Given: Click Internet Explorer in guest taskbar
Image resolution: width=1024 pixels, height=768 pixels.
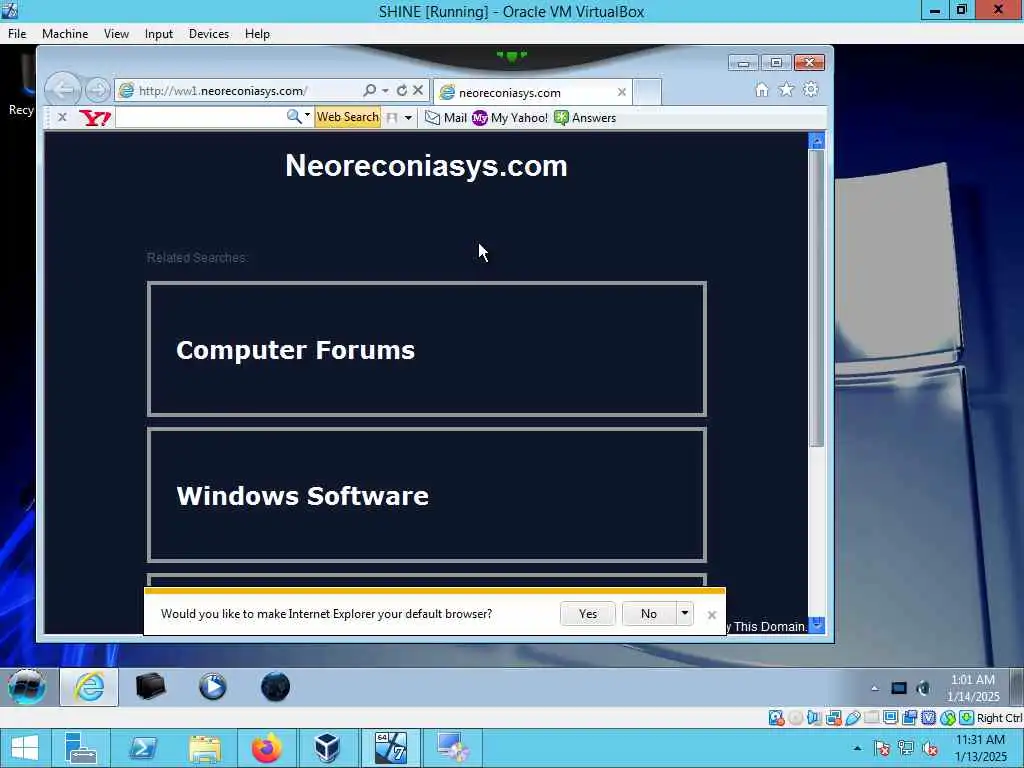Looking at the screenshot, I should (89, 686).
